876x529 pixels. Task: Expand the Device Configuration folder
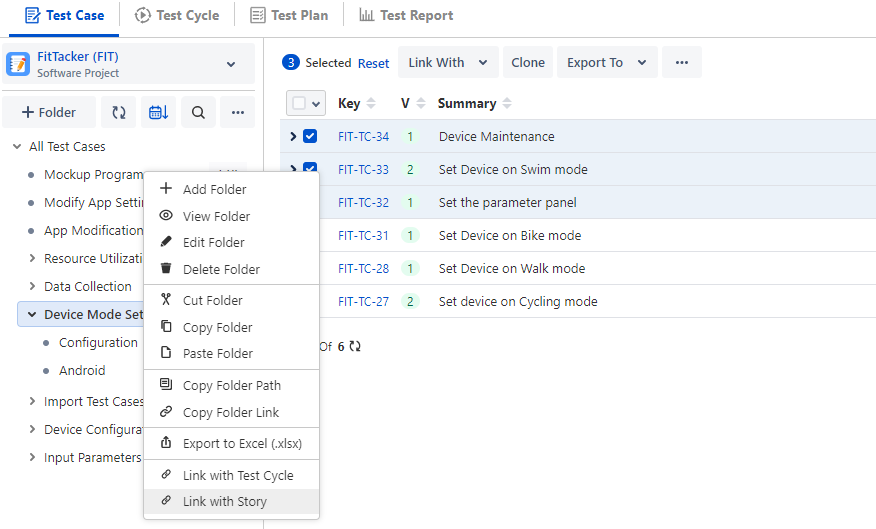coord(32,429)
